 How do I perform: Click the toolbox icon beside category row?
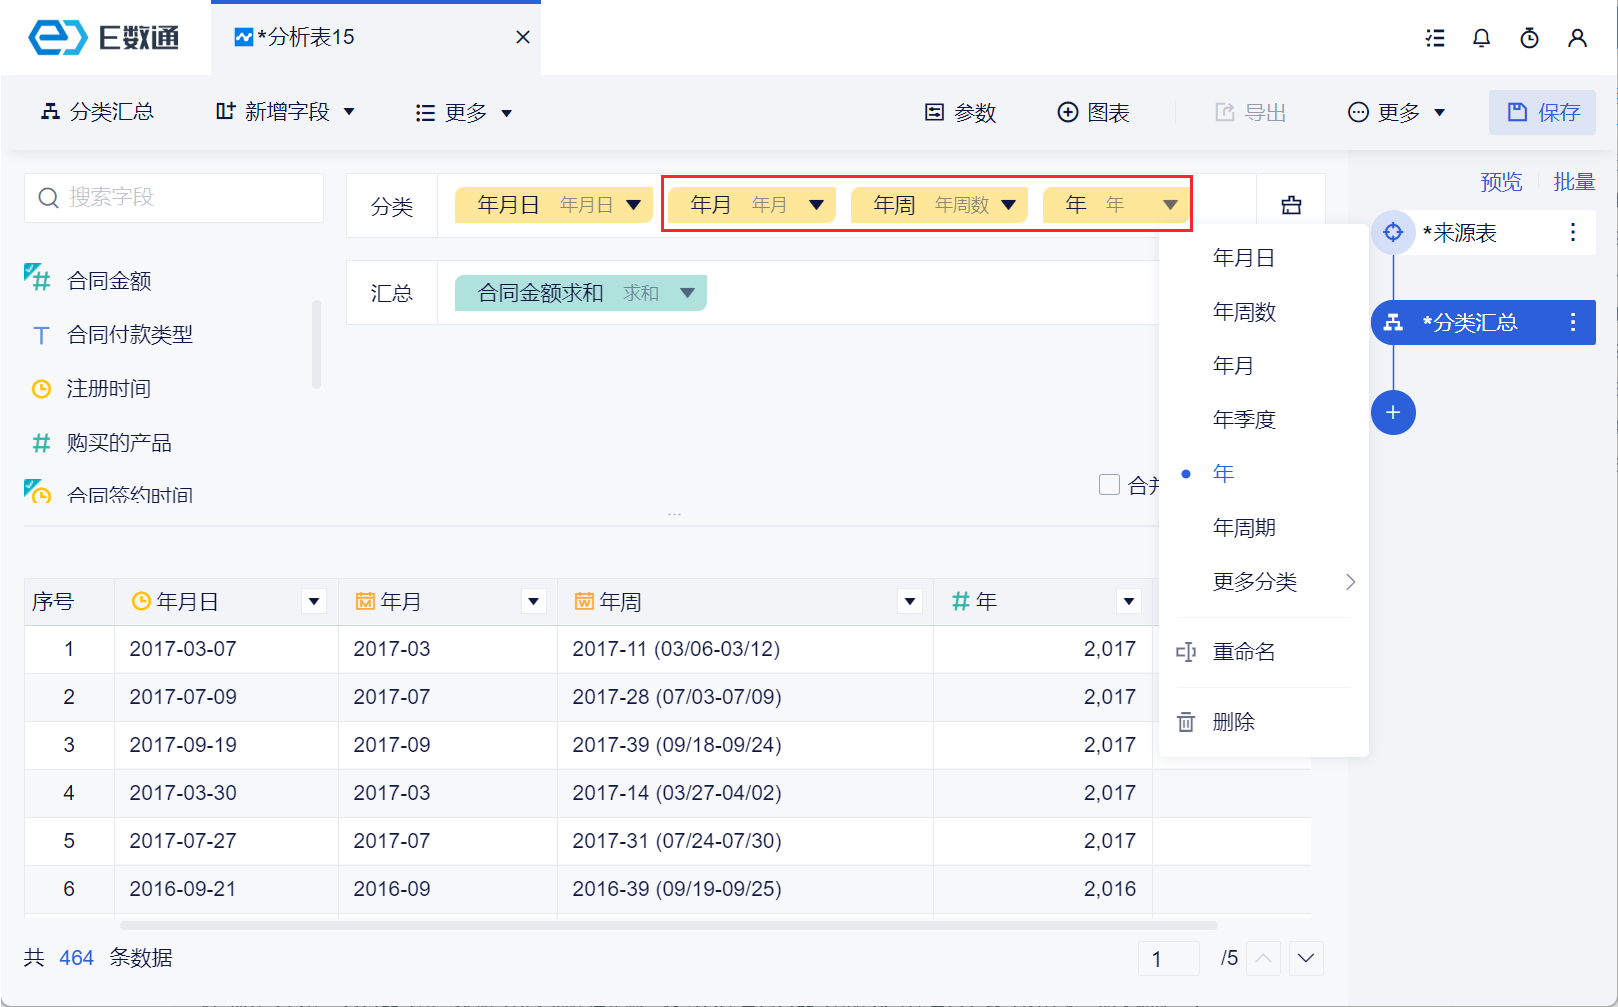[x=1291, y=205]
